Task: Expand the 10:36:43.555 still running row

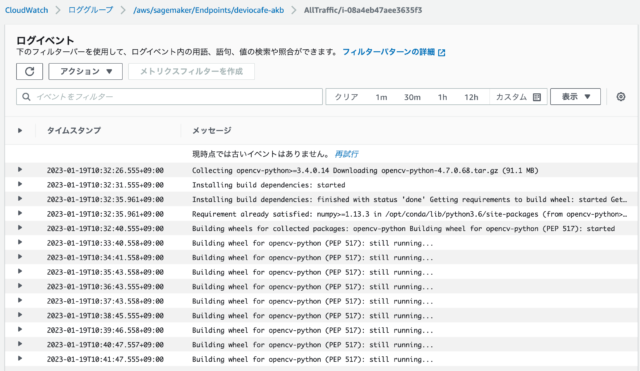Action: click(x=20, y=286)
